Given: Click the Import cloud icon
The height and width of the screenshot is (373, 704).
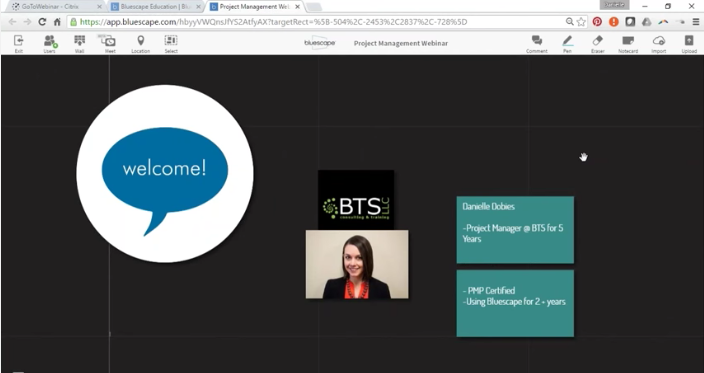Looking at the screenshot, I should coord(659,41).
